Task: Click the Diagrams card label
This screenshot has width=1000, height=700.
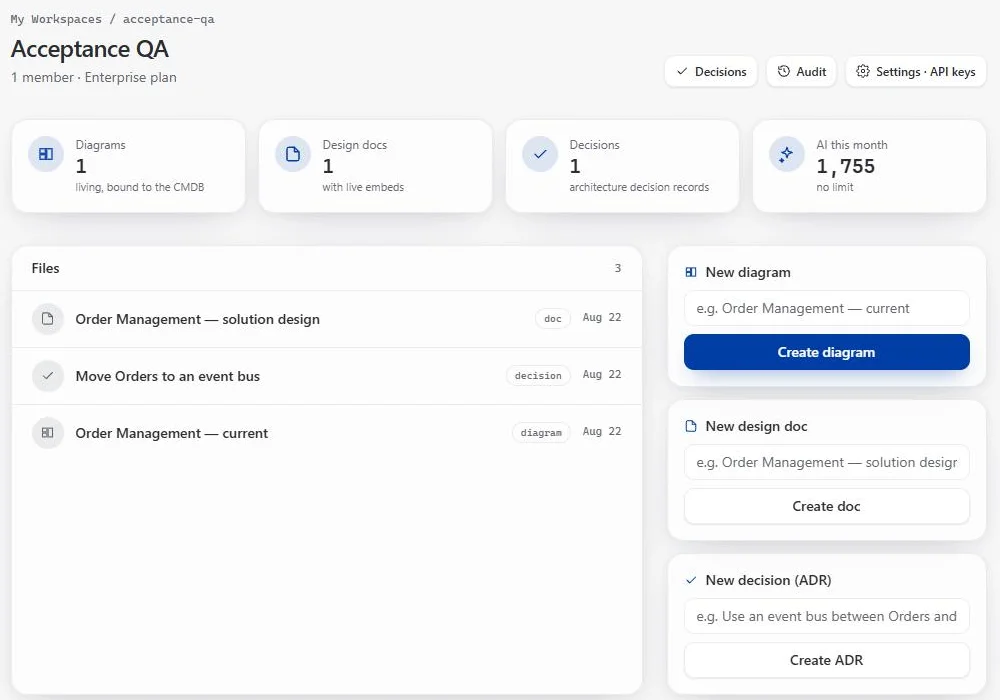Action: [x=100, y=145]
